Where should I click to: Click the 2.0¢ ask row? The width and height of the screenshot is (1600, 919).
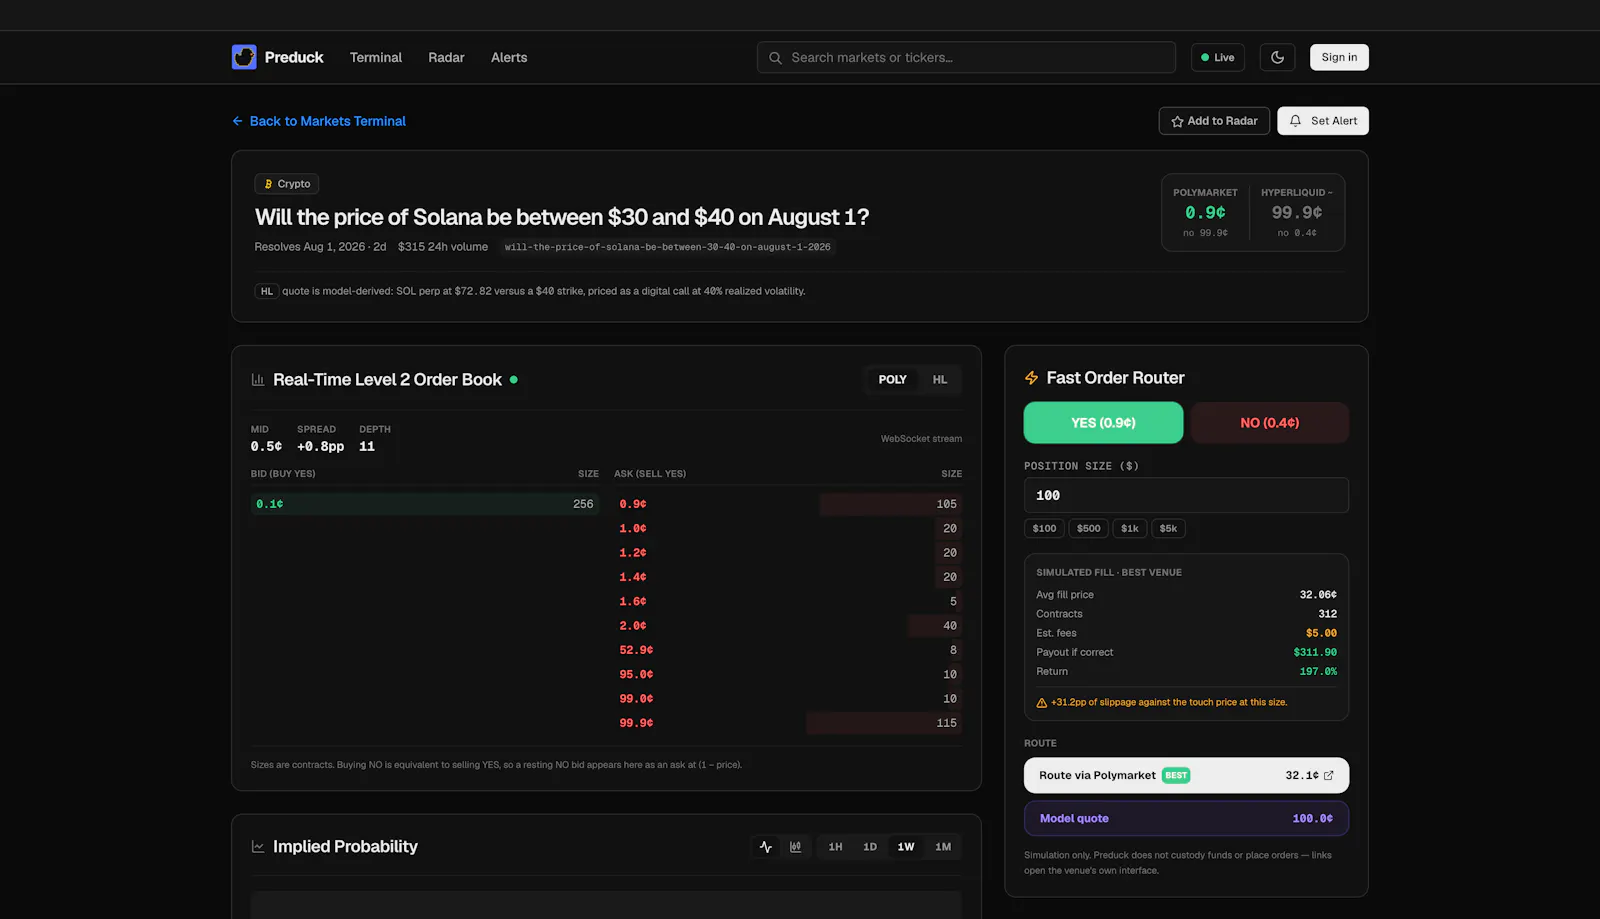(x=788, y=626)
